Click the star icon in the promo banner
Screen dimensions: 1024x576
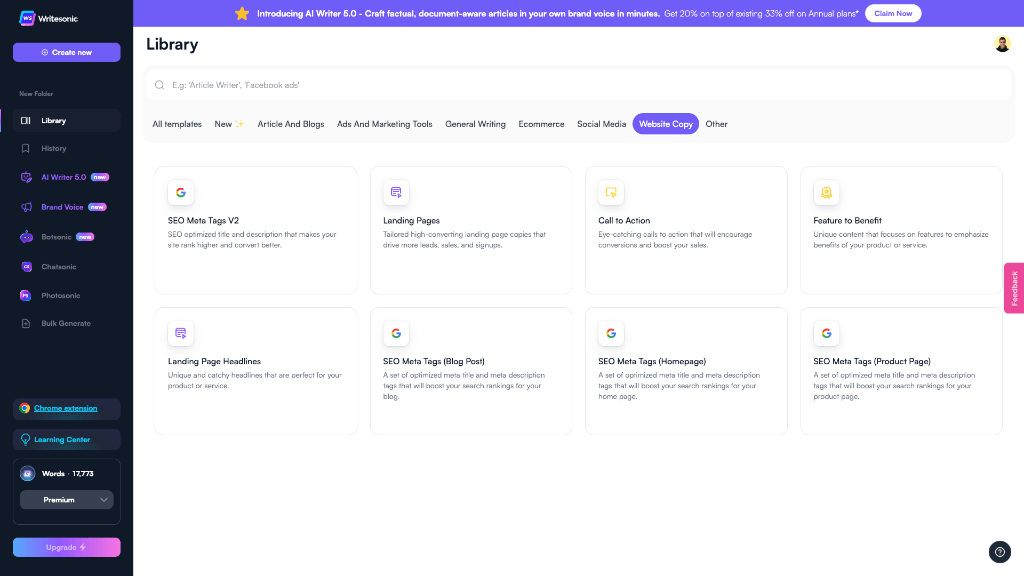(242, 14)
